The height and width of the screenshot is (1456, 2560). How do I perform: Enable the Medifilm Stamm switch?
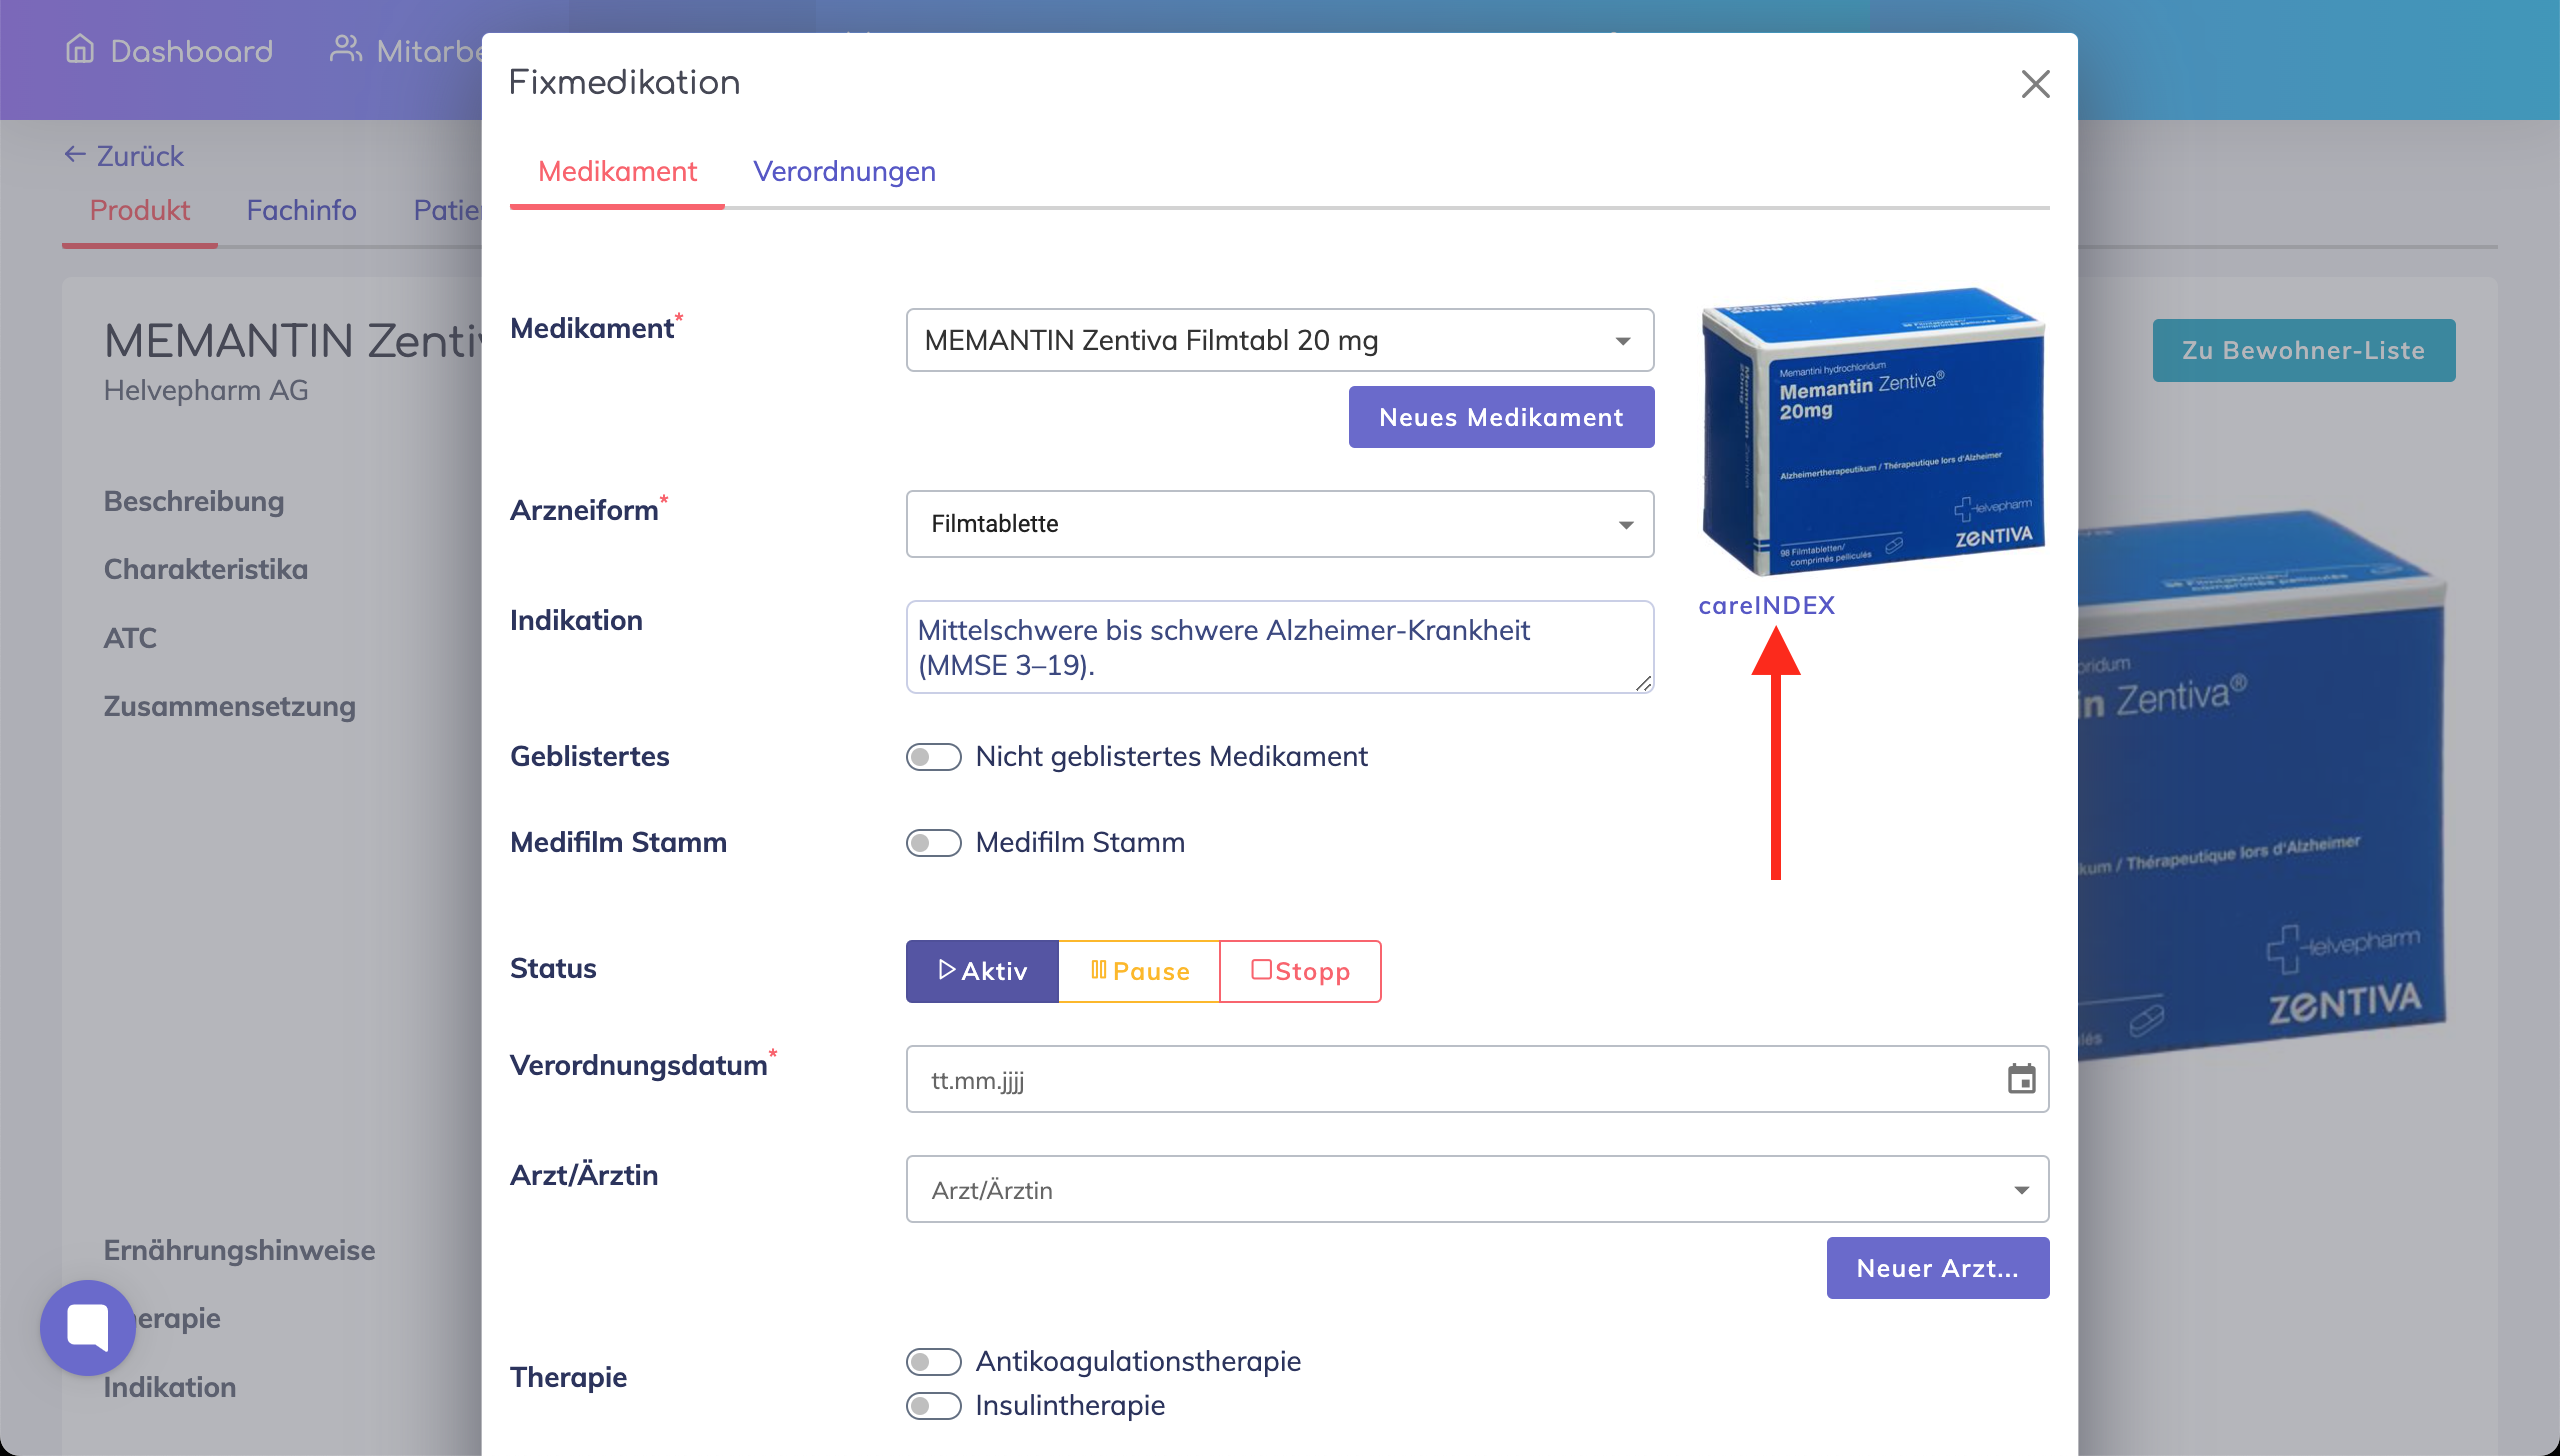coord(933,843)
